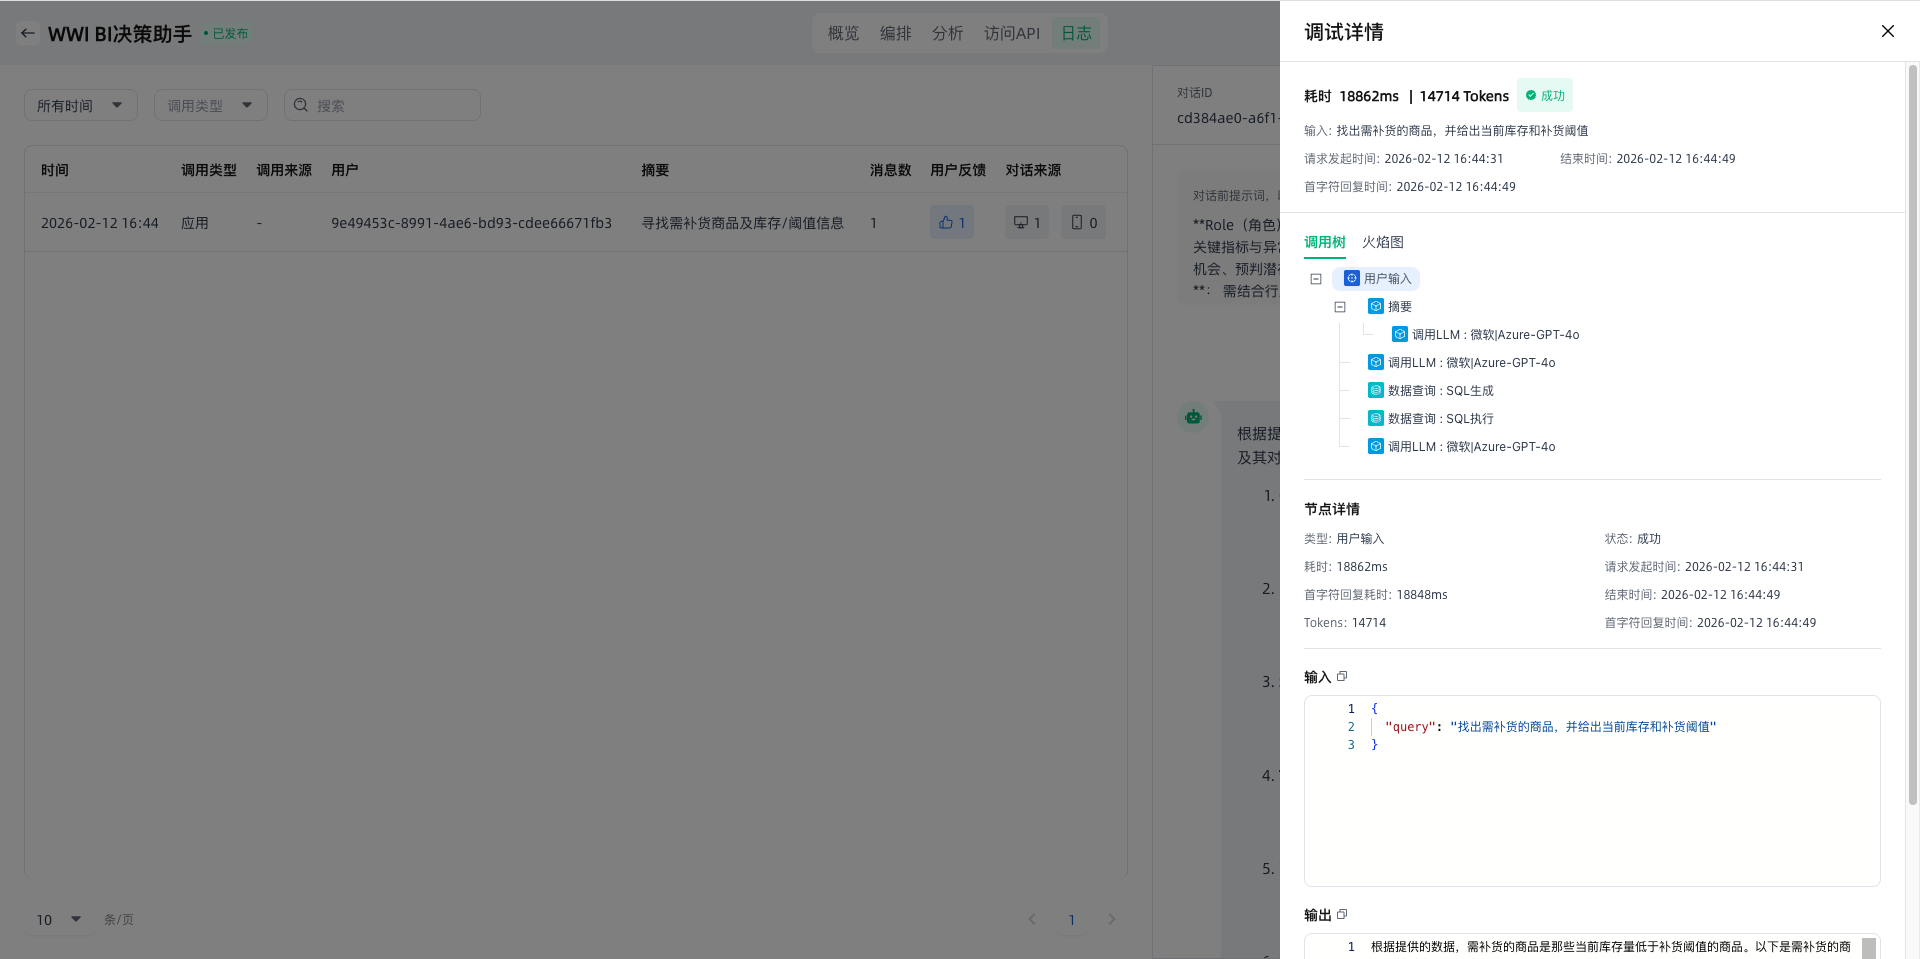Close the 调试详情 panel
1920x959 pixels.
[x=1887, y=31]
